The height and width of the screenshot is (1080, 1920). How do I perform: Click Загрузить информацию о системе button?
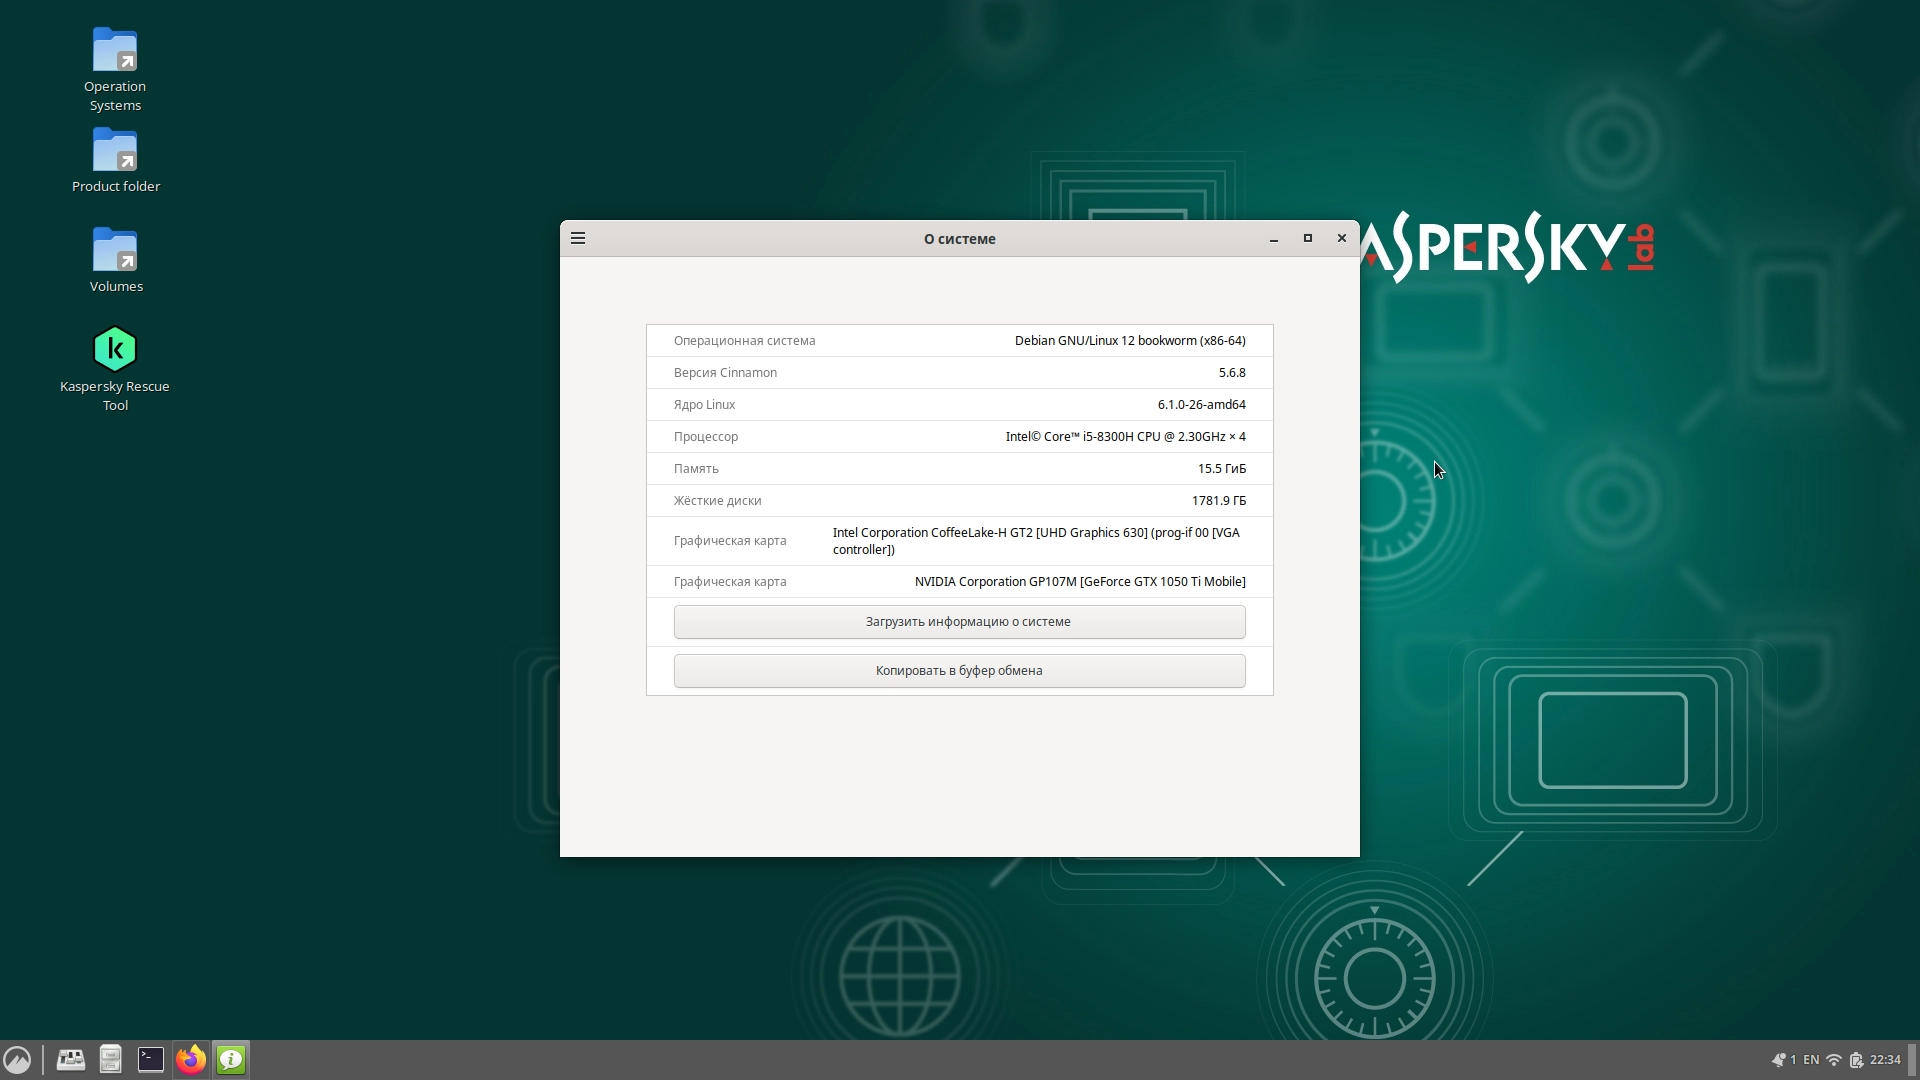pos(959,621)
